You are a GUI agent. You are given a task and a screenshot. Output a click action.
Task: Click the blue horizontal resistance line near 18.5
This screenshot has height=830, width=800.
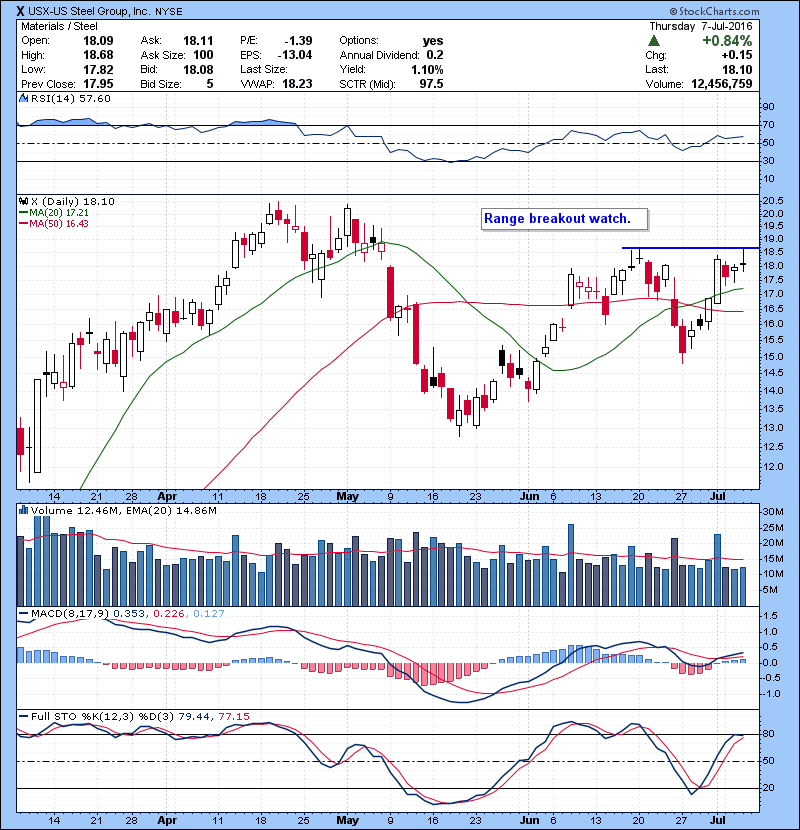click(690, 248)
